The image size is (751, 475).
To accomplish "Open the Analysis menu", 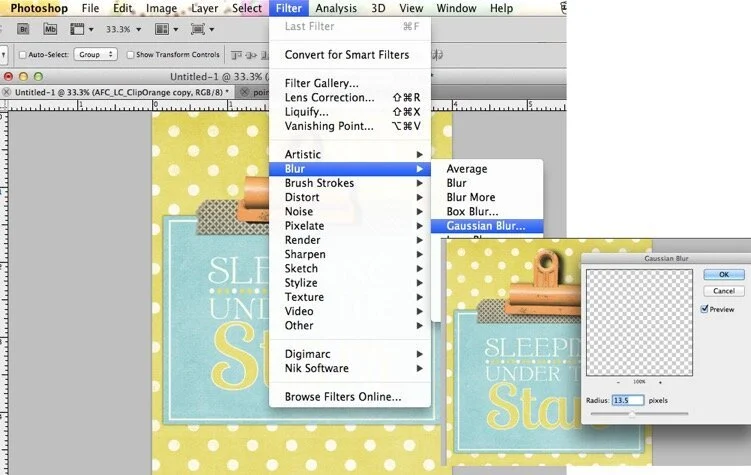I will click(x=336, y=8).
